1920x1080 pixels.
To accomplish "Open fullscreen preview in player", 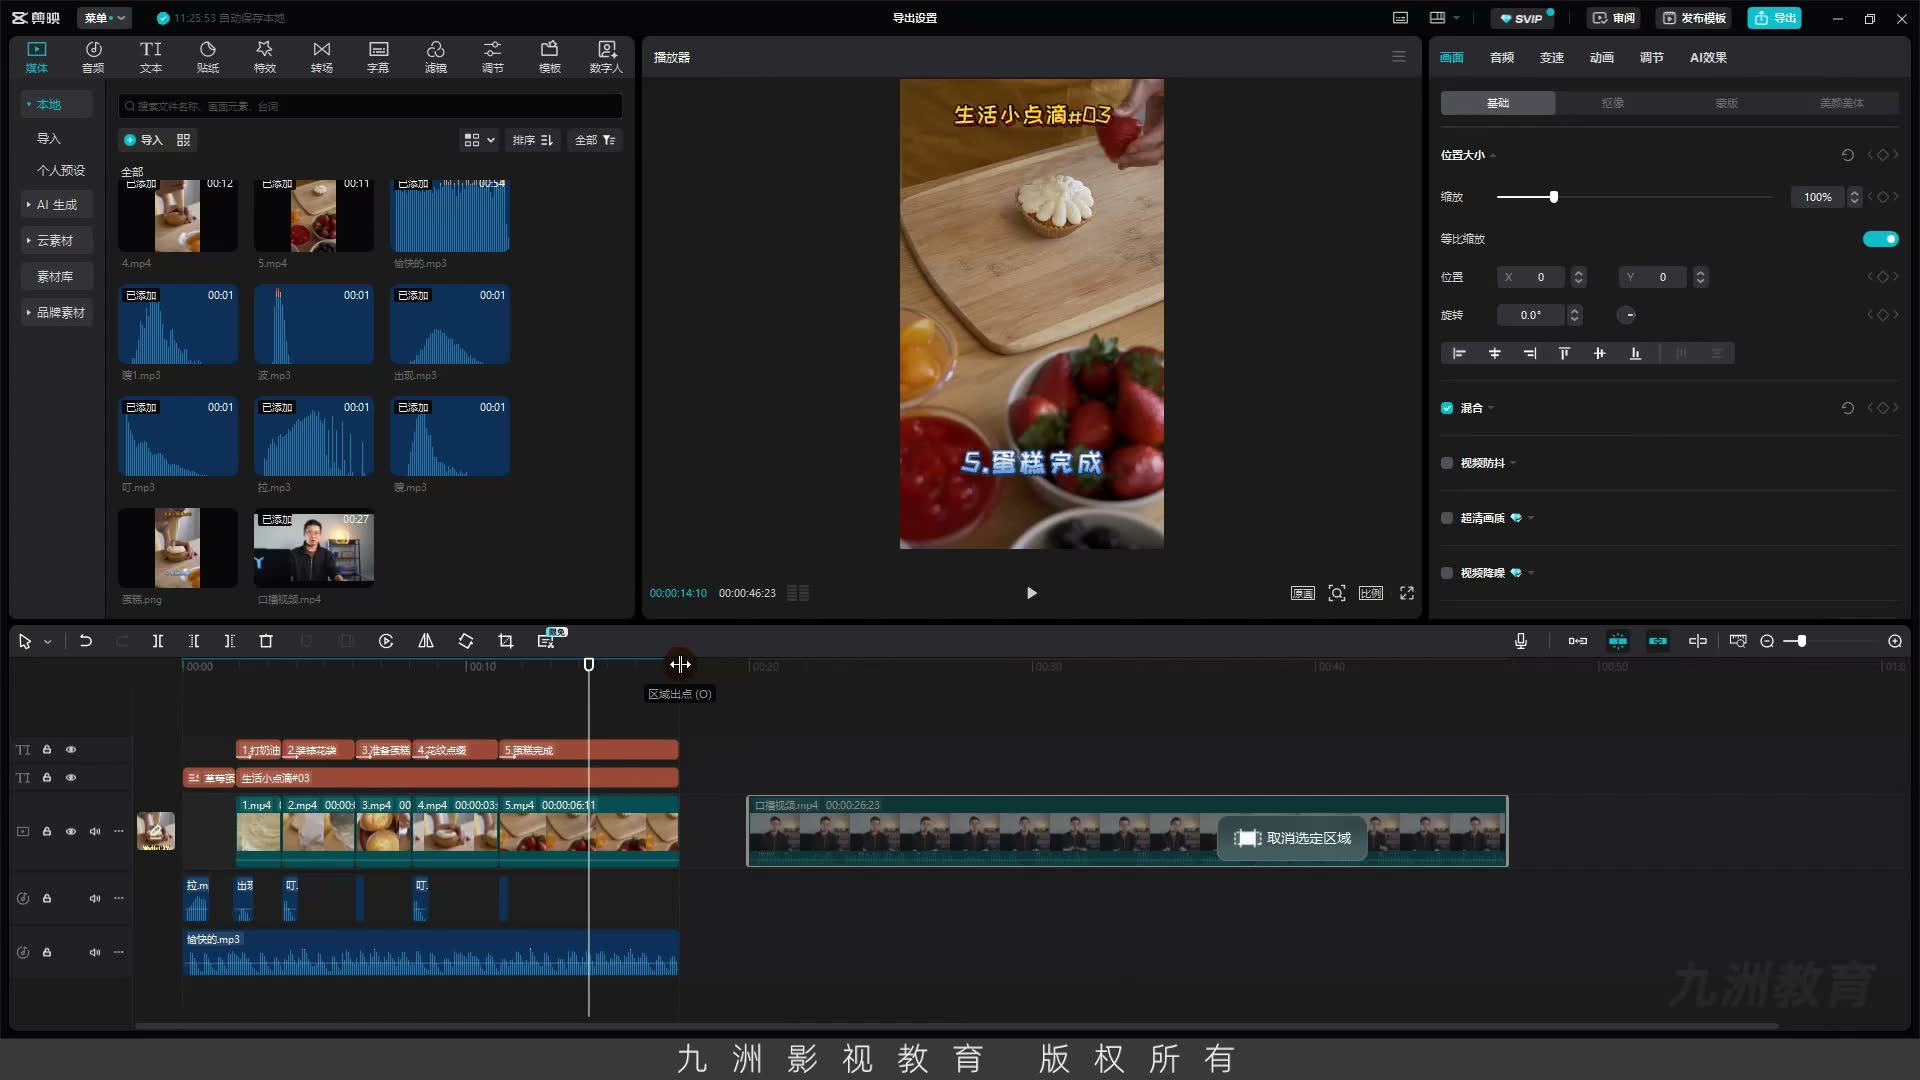I will click(x=1407, y=593).
